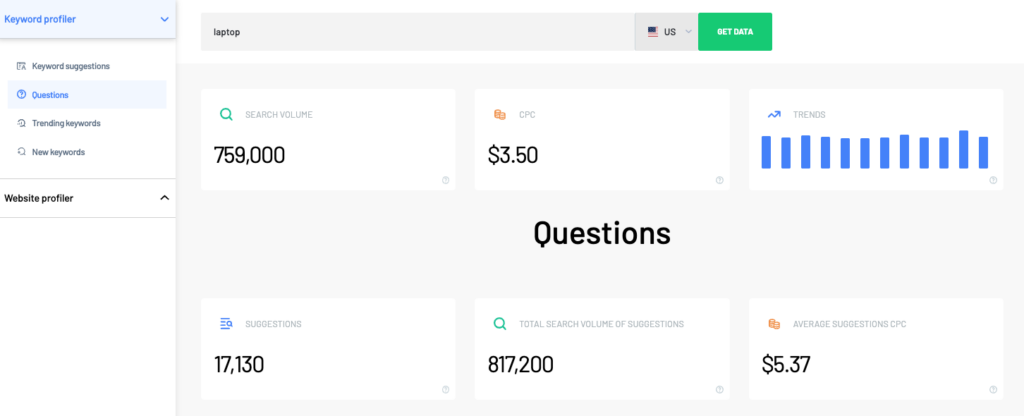The width and height of the screenshot is (1024, 416).
Task: Go to Trending keywords
Action: 66,123
